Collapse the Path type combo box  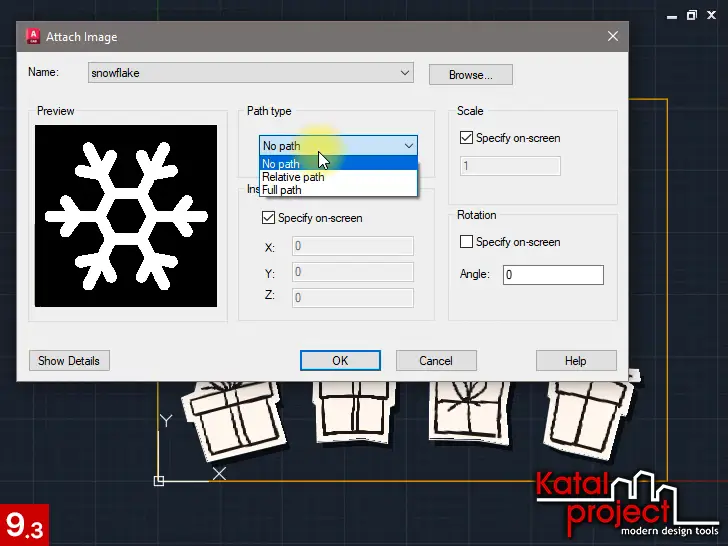(408, 146)
